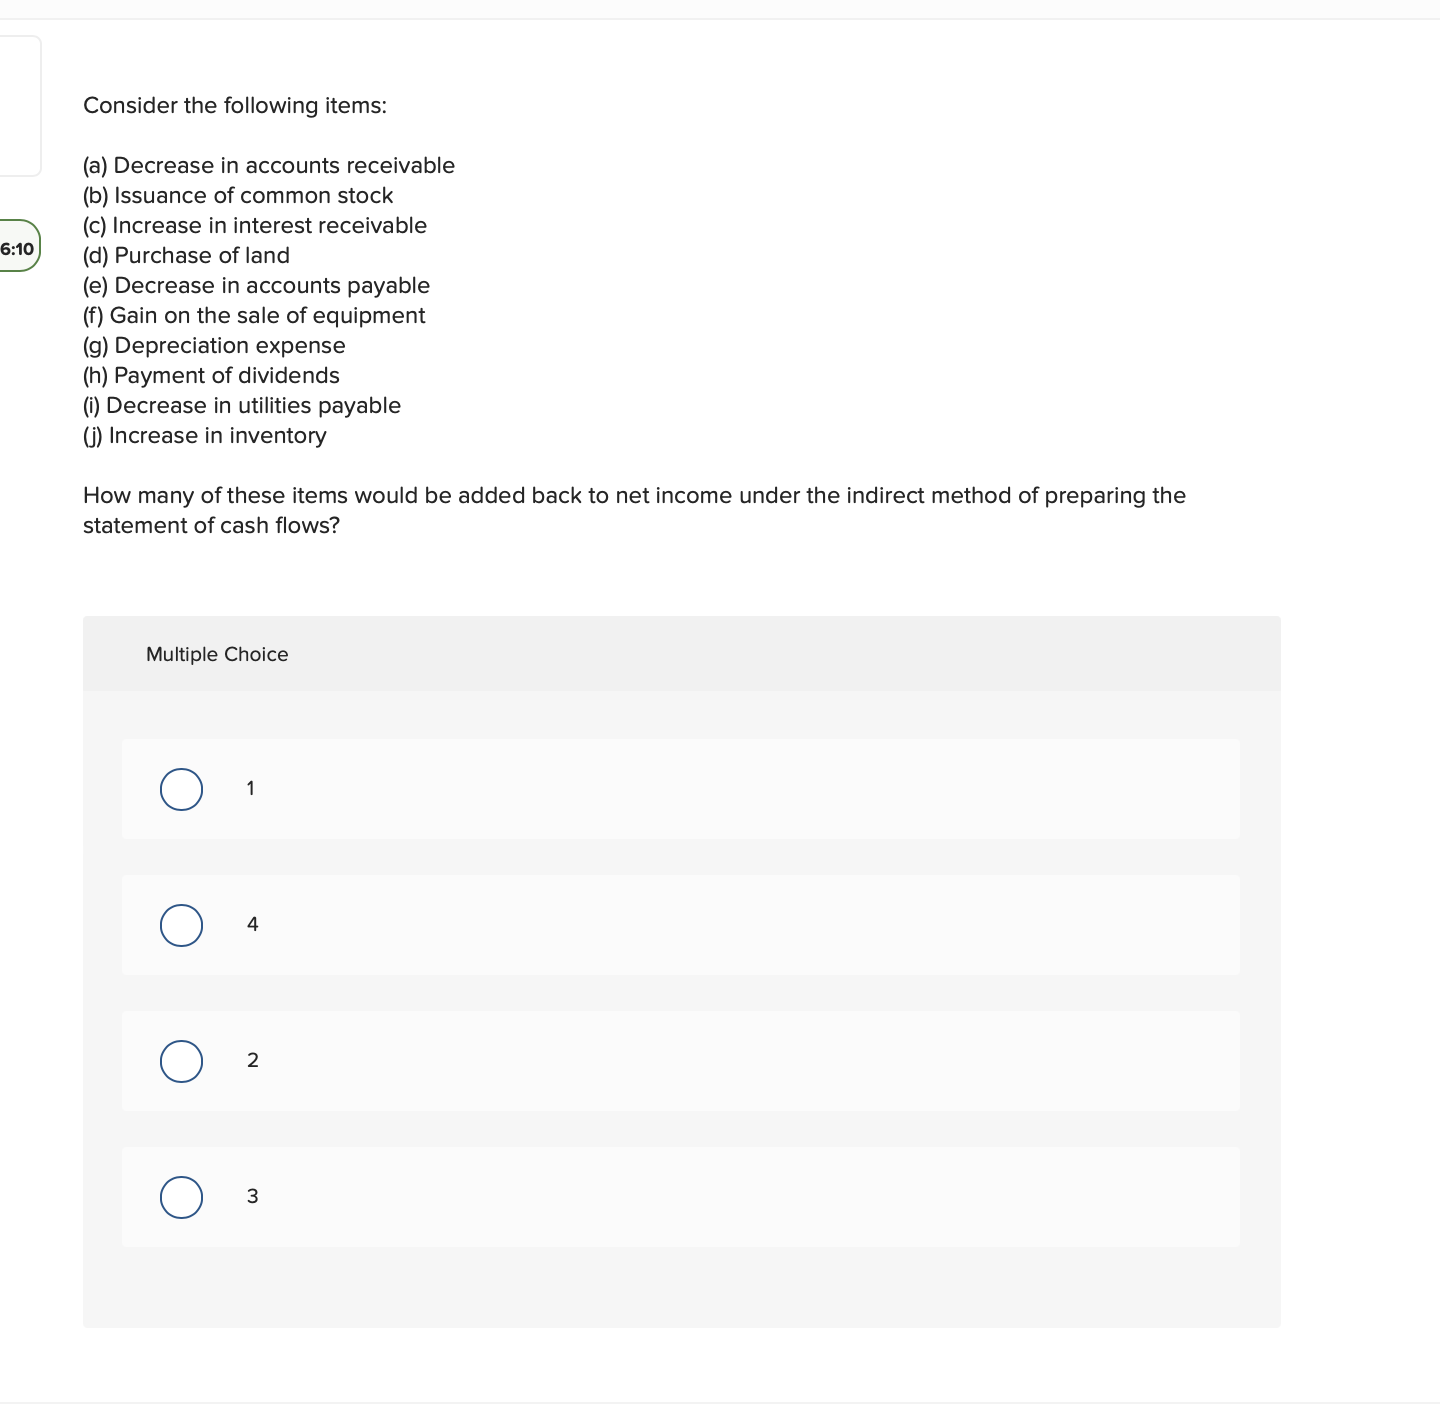Select the radio button for answer "3"
The image size is (1440, 1404).
click(x=181, y=1197)
